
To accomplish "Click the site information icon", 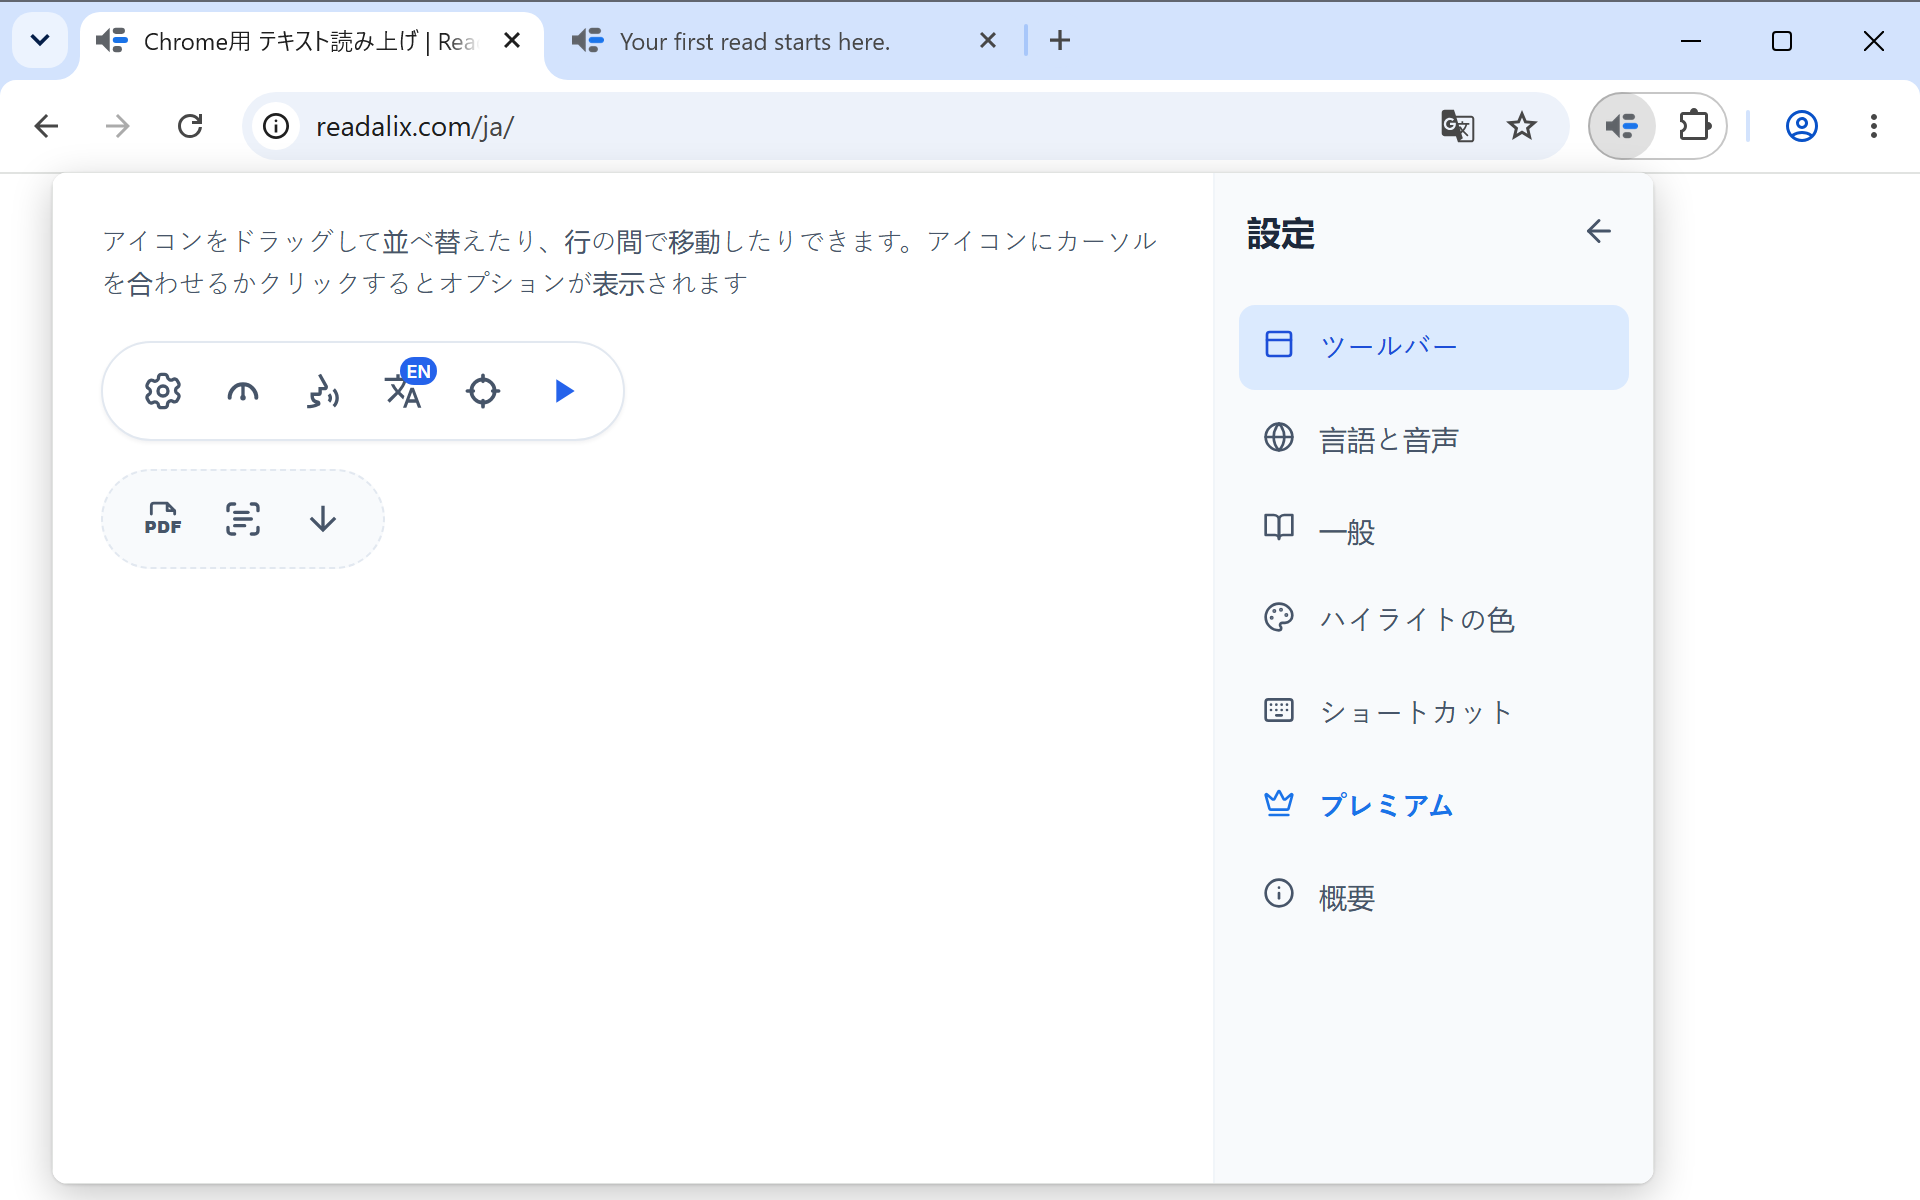I will [276, 126].
